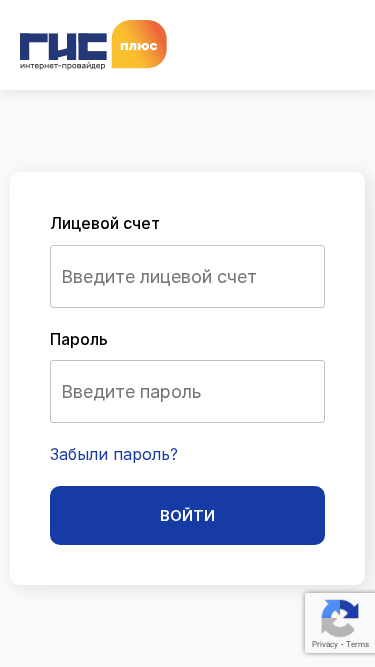Click the Пароль field label
This screenshot has height=667, width=375.
click(x=79, y=339)
